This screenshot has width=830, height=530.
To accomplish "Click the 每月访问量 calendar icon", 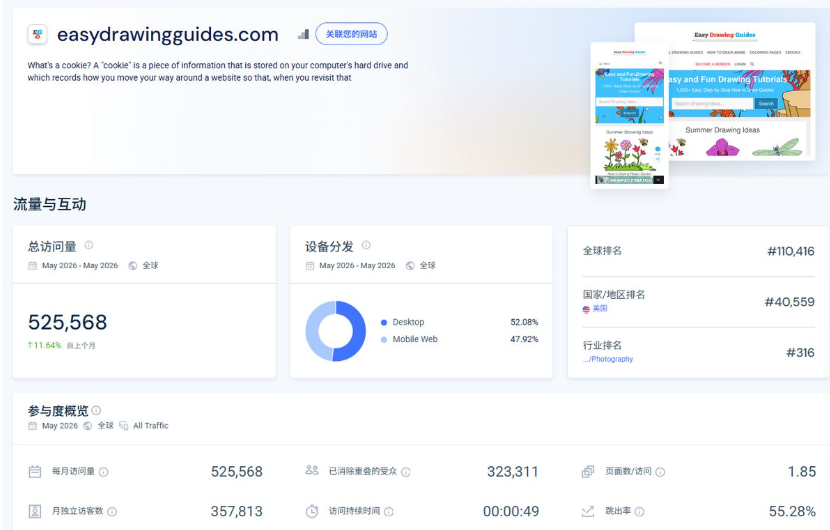I will tap(35, 471).
